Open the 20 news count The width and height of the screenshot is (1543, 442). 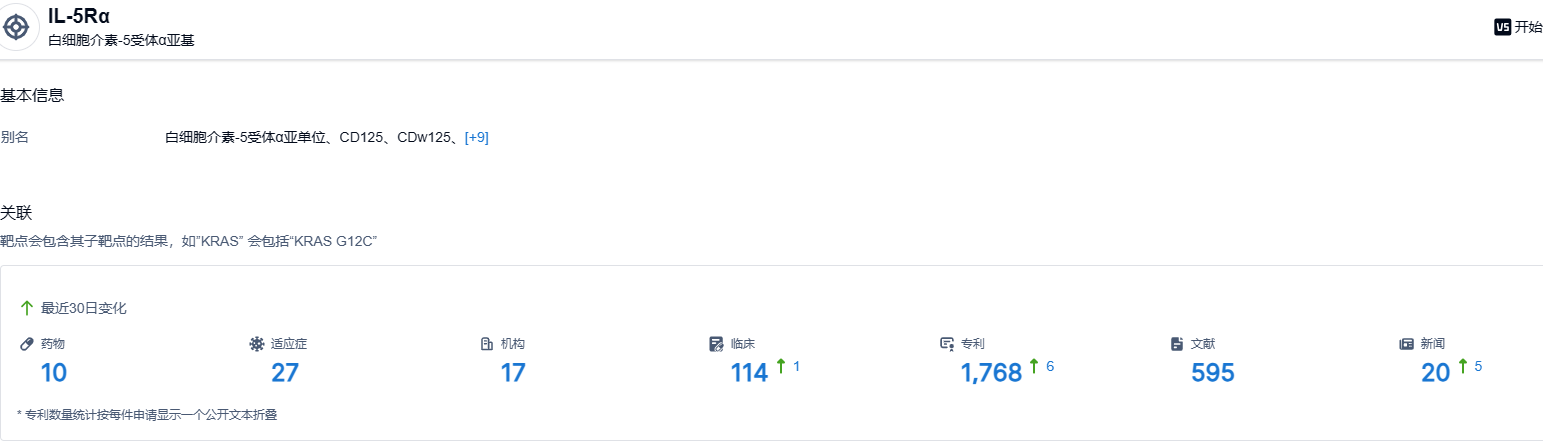(x=1435, y=373)
